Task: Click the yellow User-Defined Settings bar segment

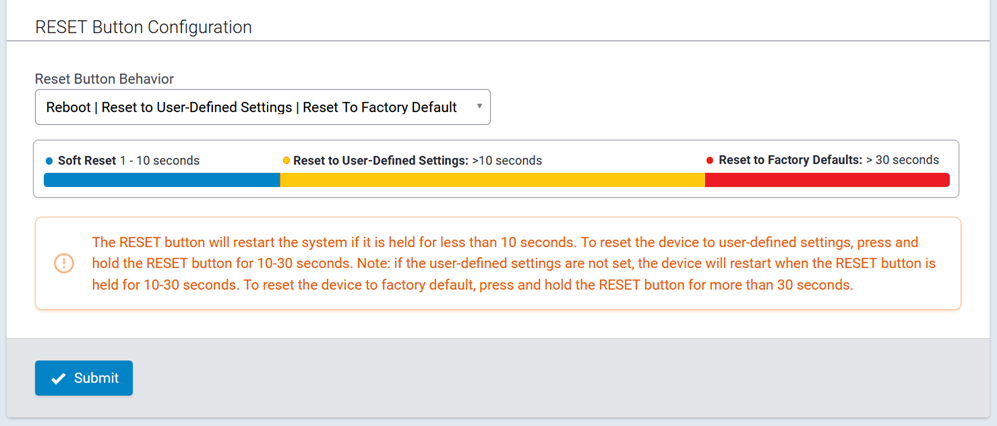Action: [492, 180]
